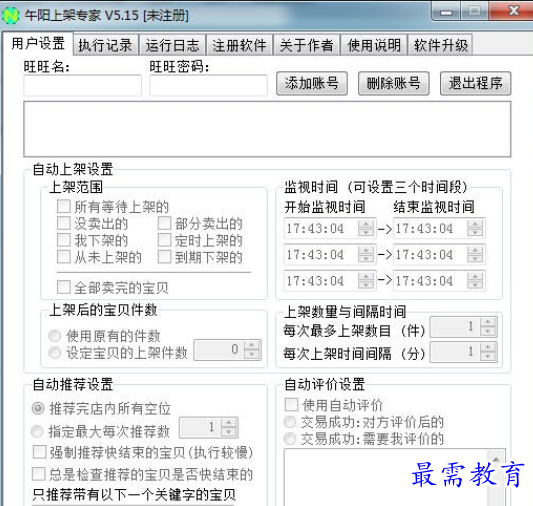This screenshot has height=506, width=533.
Task: Focus the 旺旺密码 input field
Action: (x=208, y=85)
